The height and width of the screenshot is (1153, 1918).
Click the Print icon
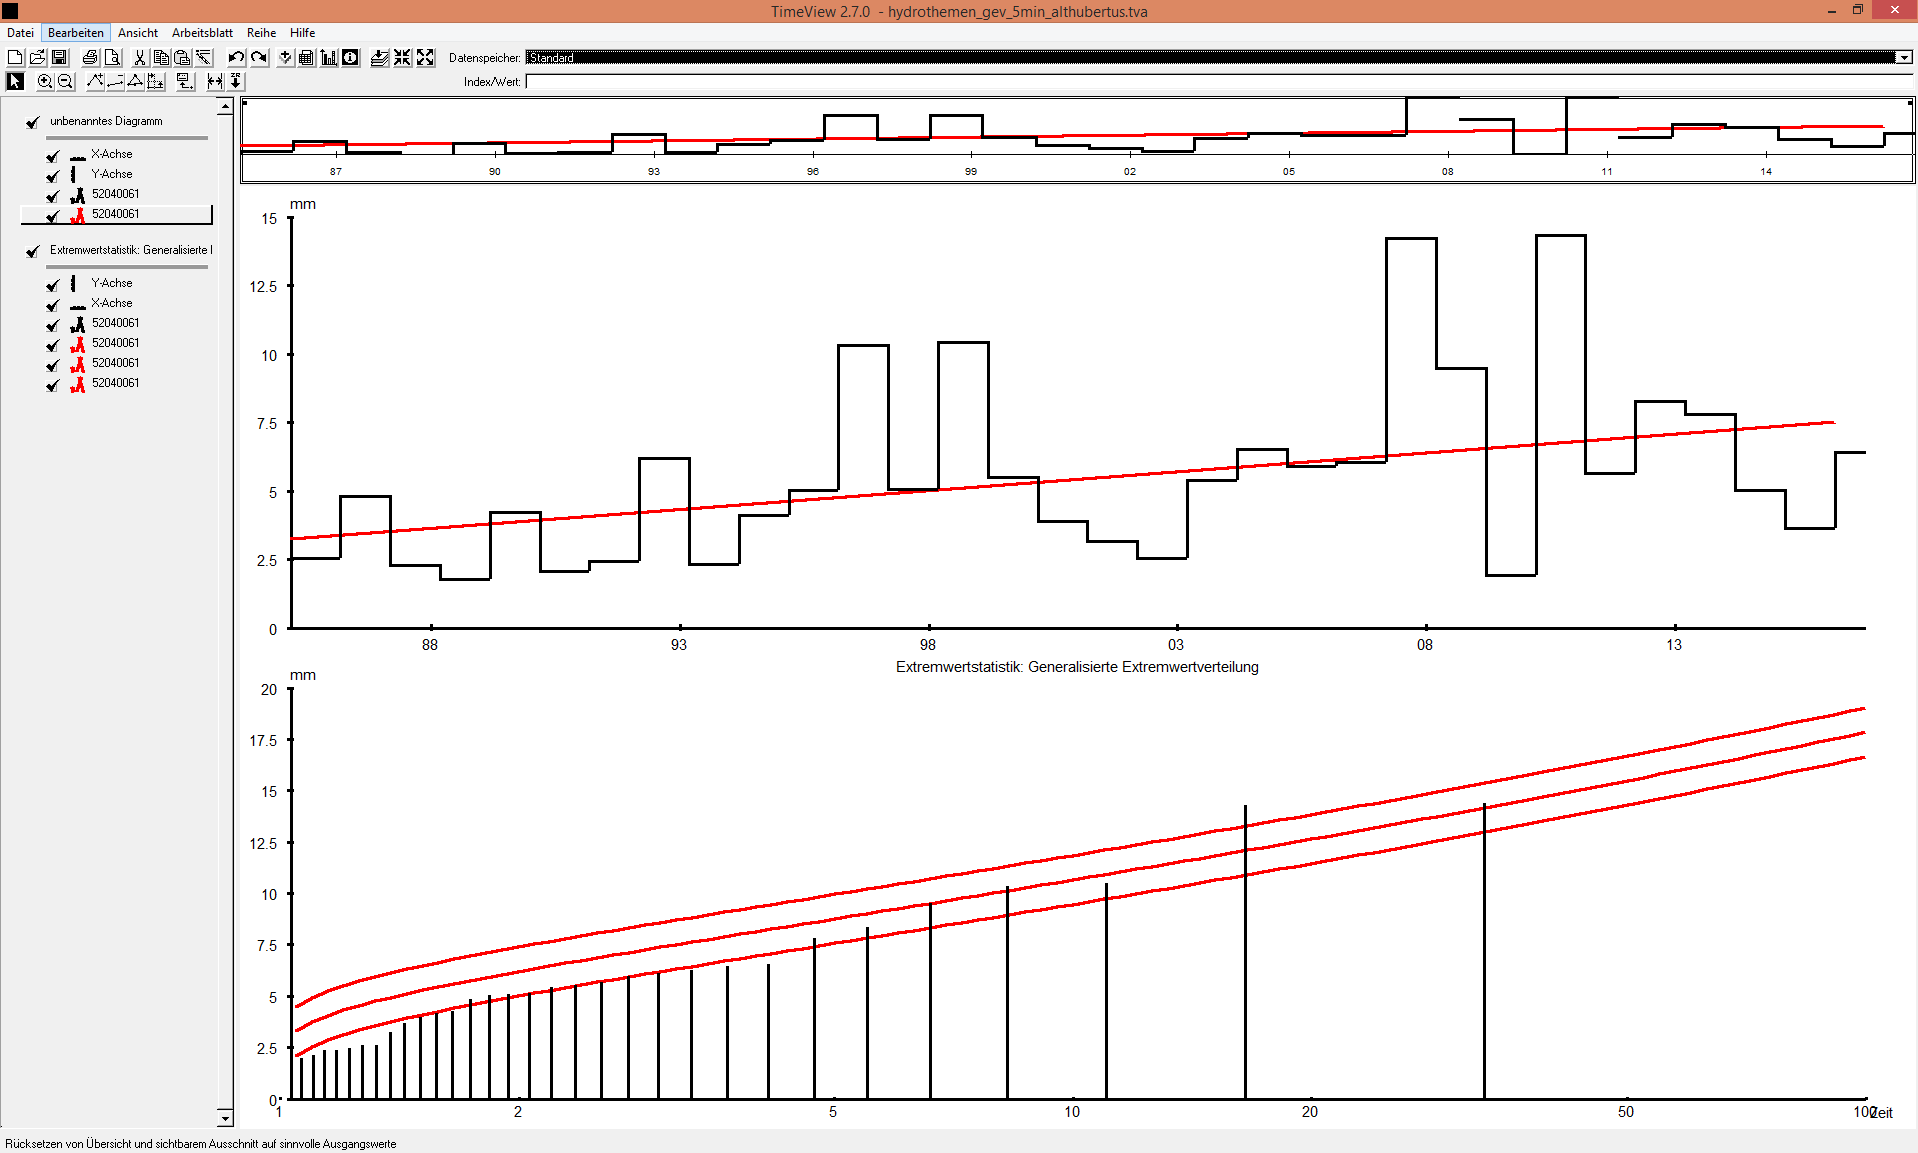click(90, 58)
